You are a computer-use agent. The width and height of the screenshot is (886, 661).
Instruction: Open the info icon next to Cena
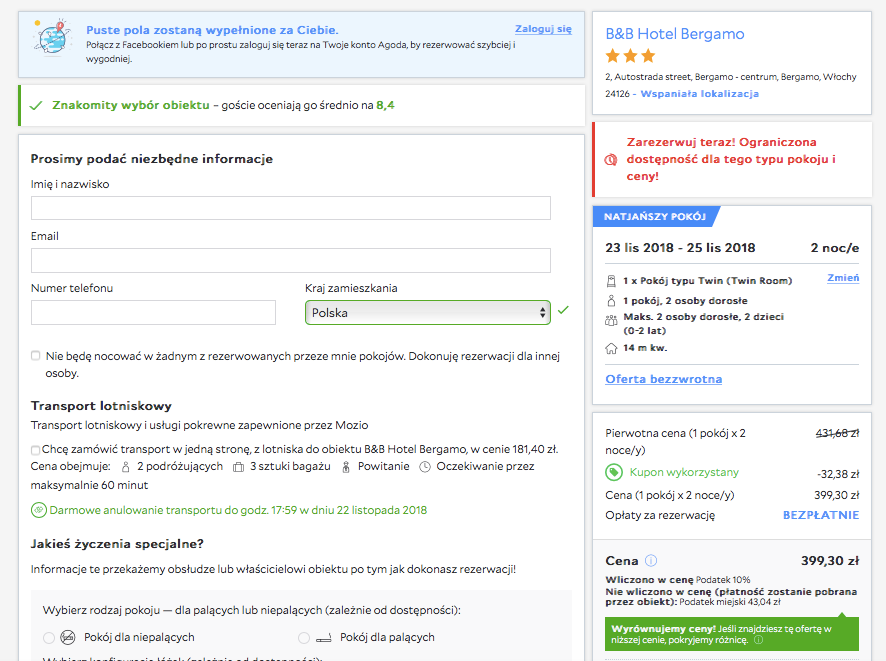tap(651, 560)
